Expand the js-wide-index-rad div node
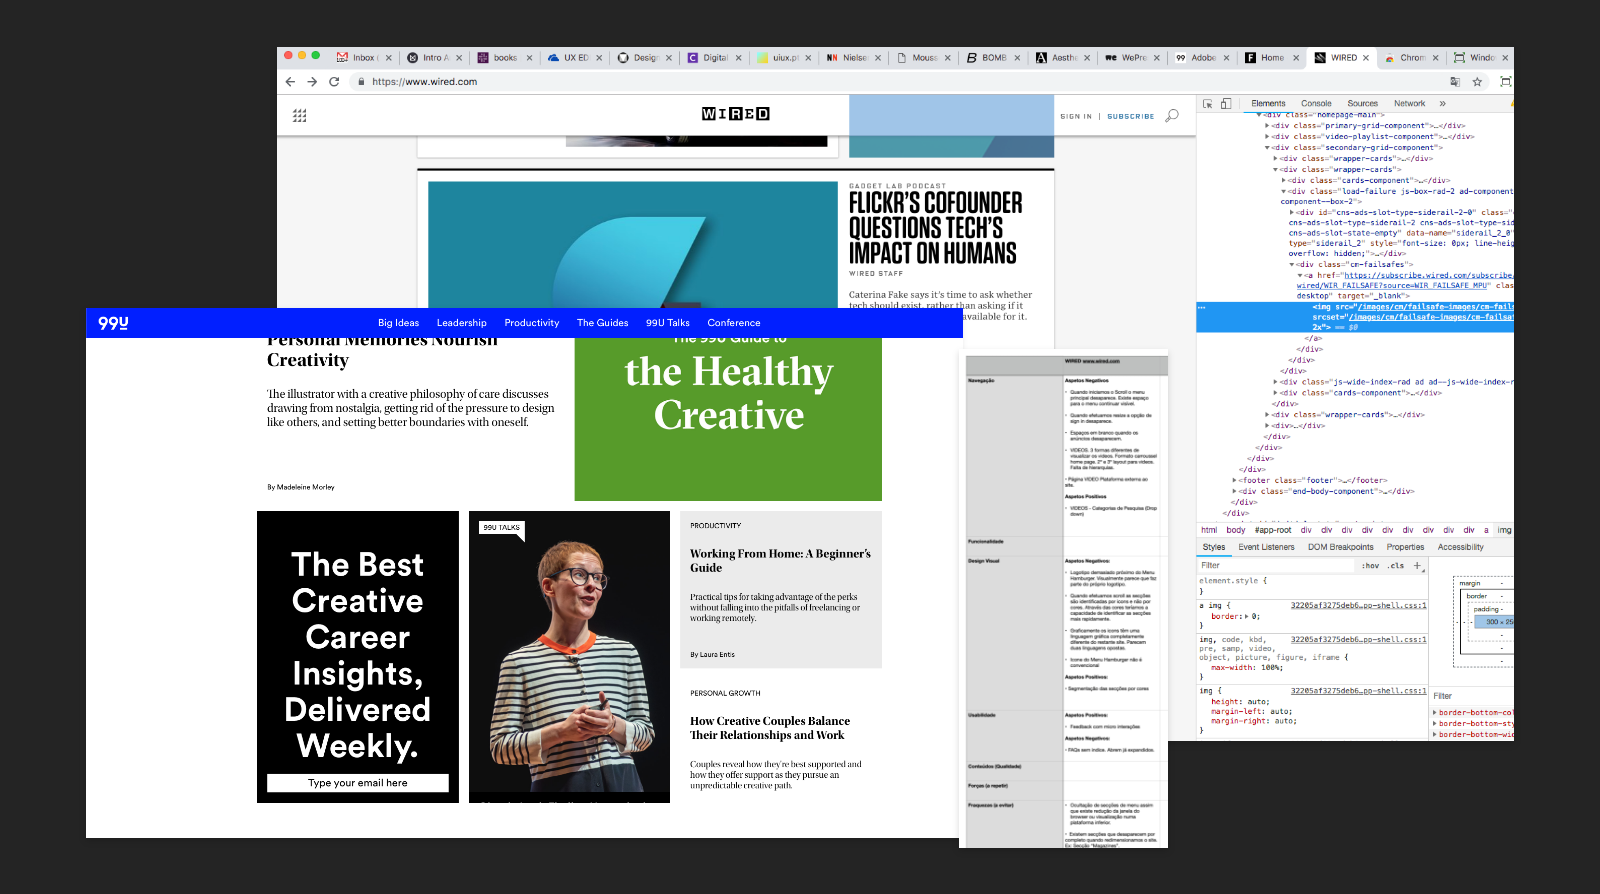 pos(1275,382)
